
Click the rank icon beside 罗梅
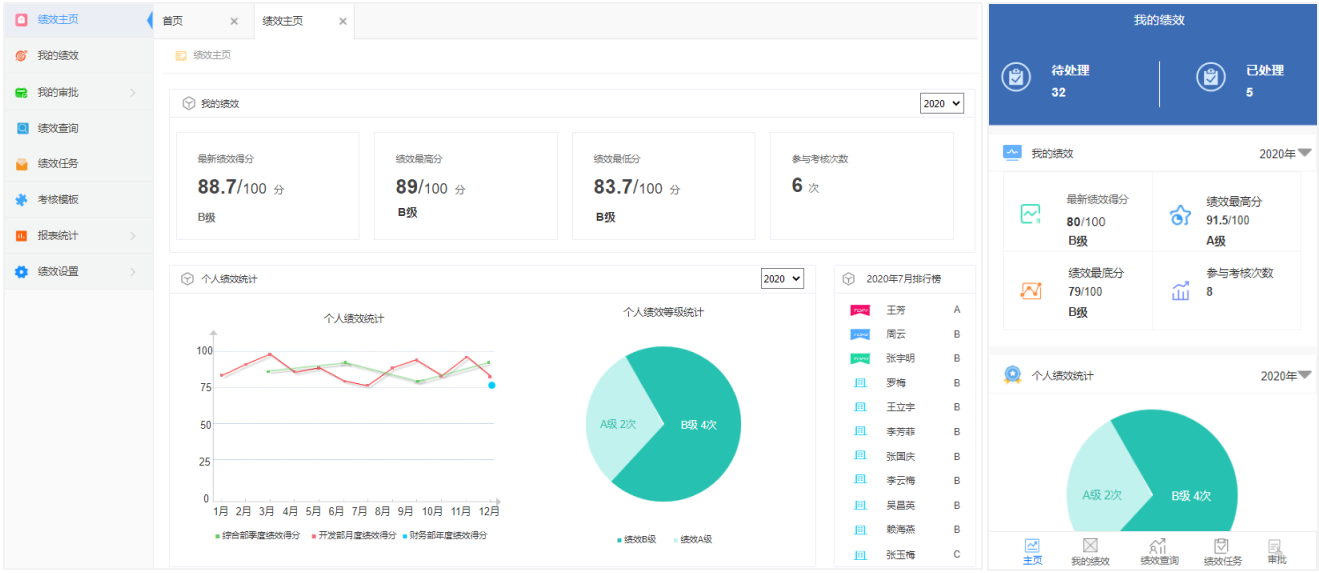(860, 383)
